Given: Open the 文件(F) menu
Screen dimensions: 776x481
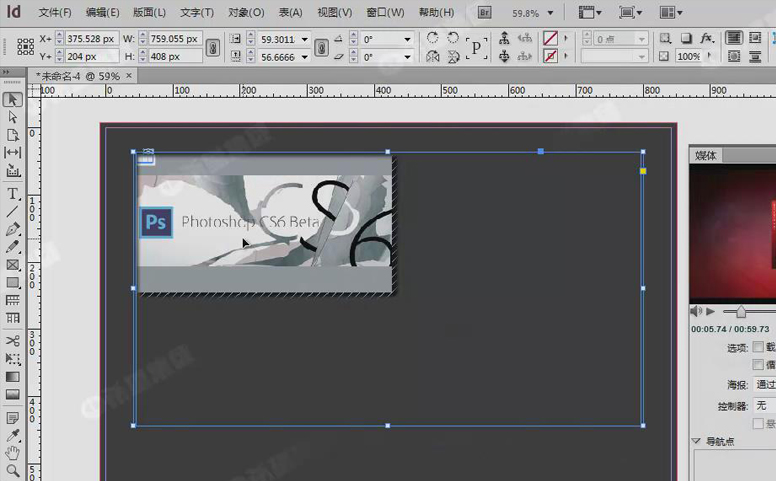Looking at the screenshot, I should click(x=55, y=13).
